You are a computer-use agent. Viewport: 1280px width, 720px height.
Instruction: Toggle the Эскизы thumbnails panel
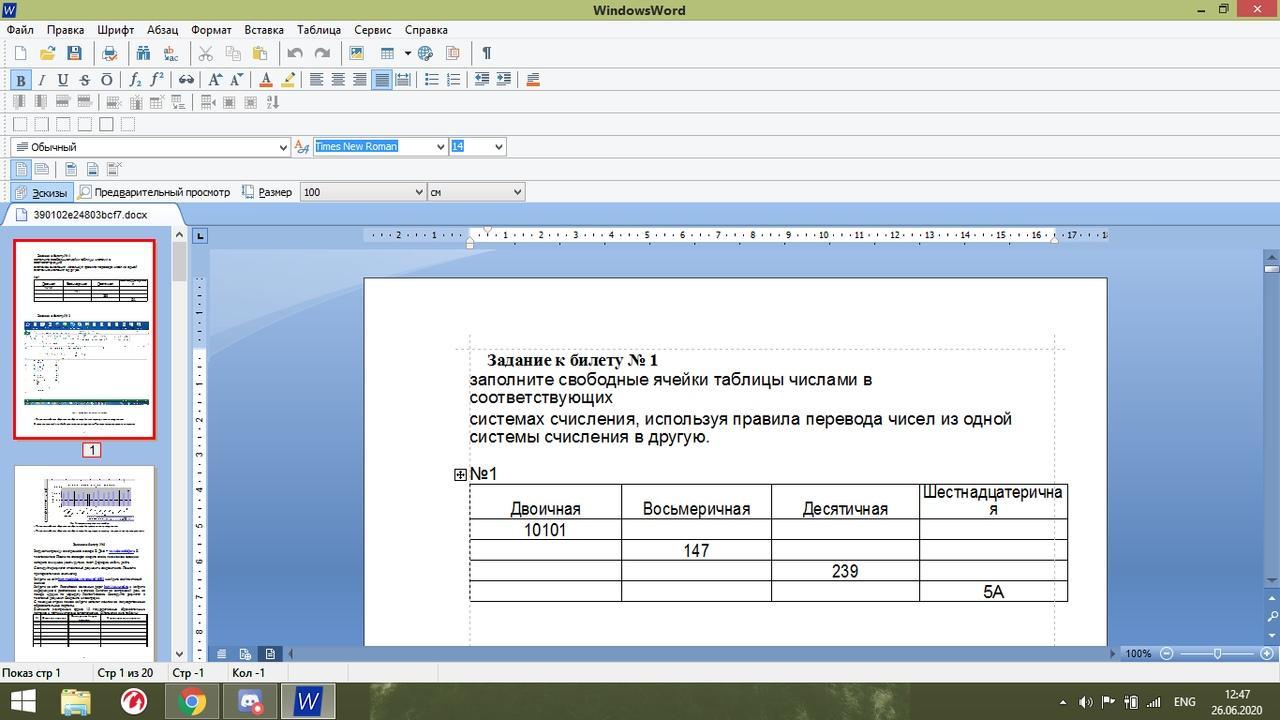click(x=40, y=192)
